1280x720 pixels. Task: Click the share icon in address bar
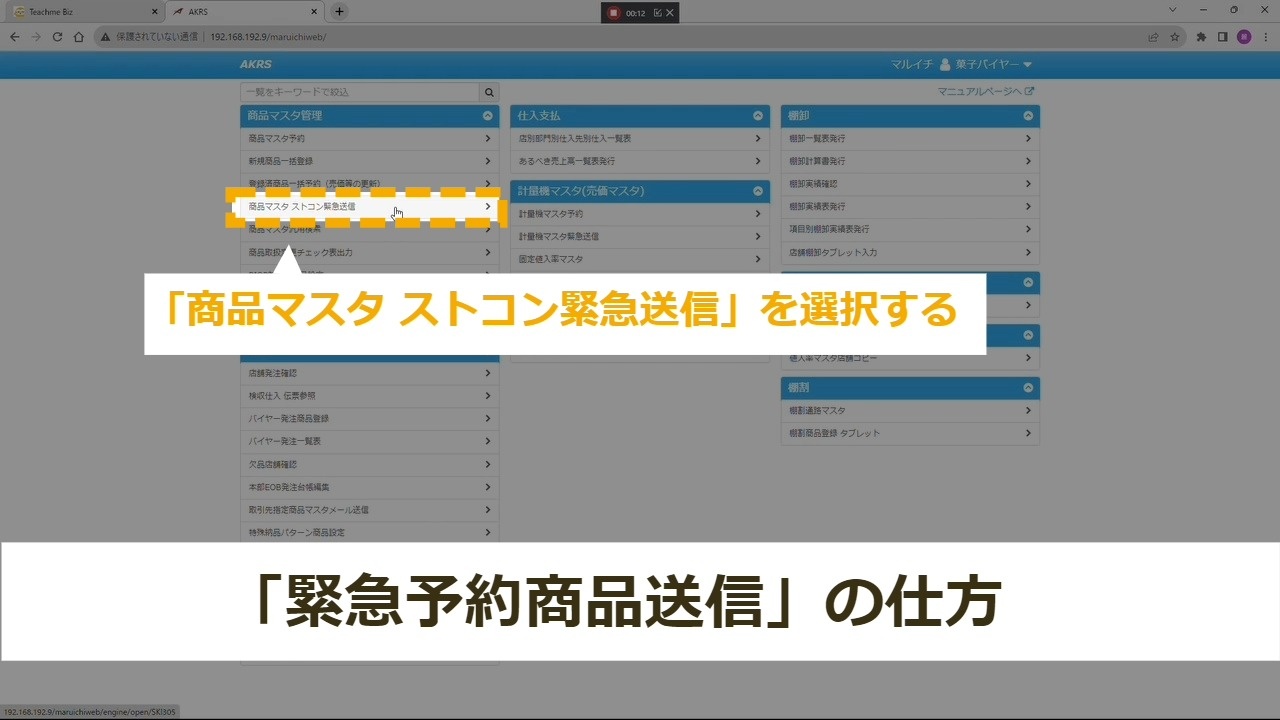pyautogui.click(x=1153, y=37)
